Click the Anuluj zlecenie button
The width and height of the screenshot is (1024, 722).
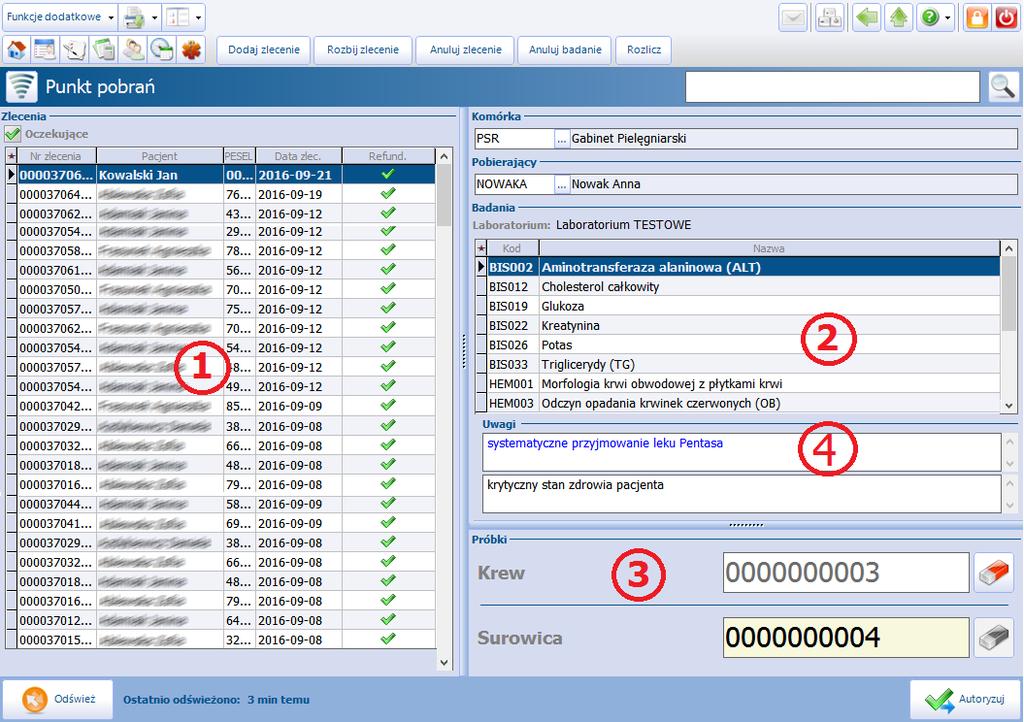pyautogui.click(x=466, y=50)
